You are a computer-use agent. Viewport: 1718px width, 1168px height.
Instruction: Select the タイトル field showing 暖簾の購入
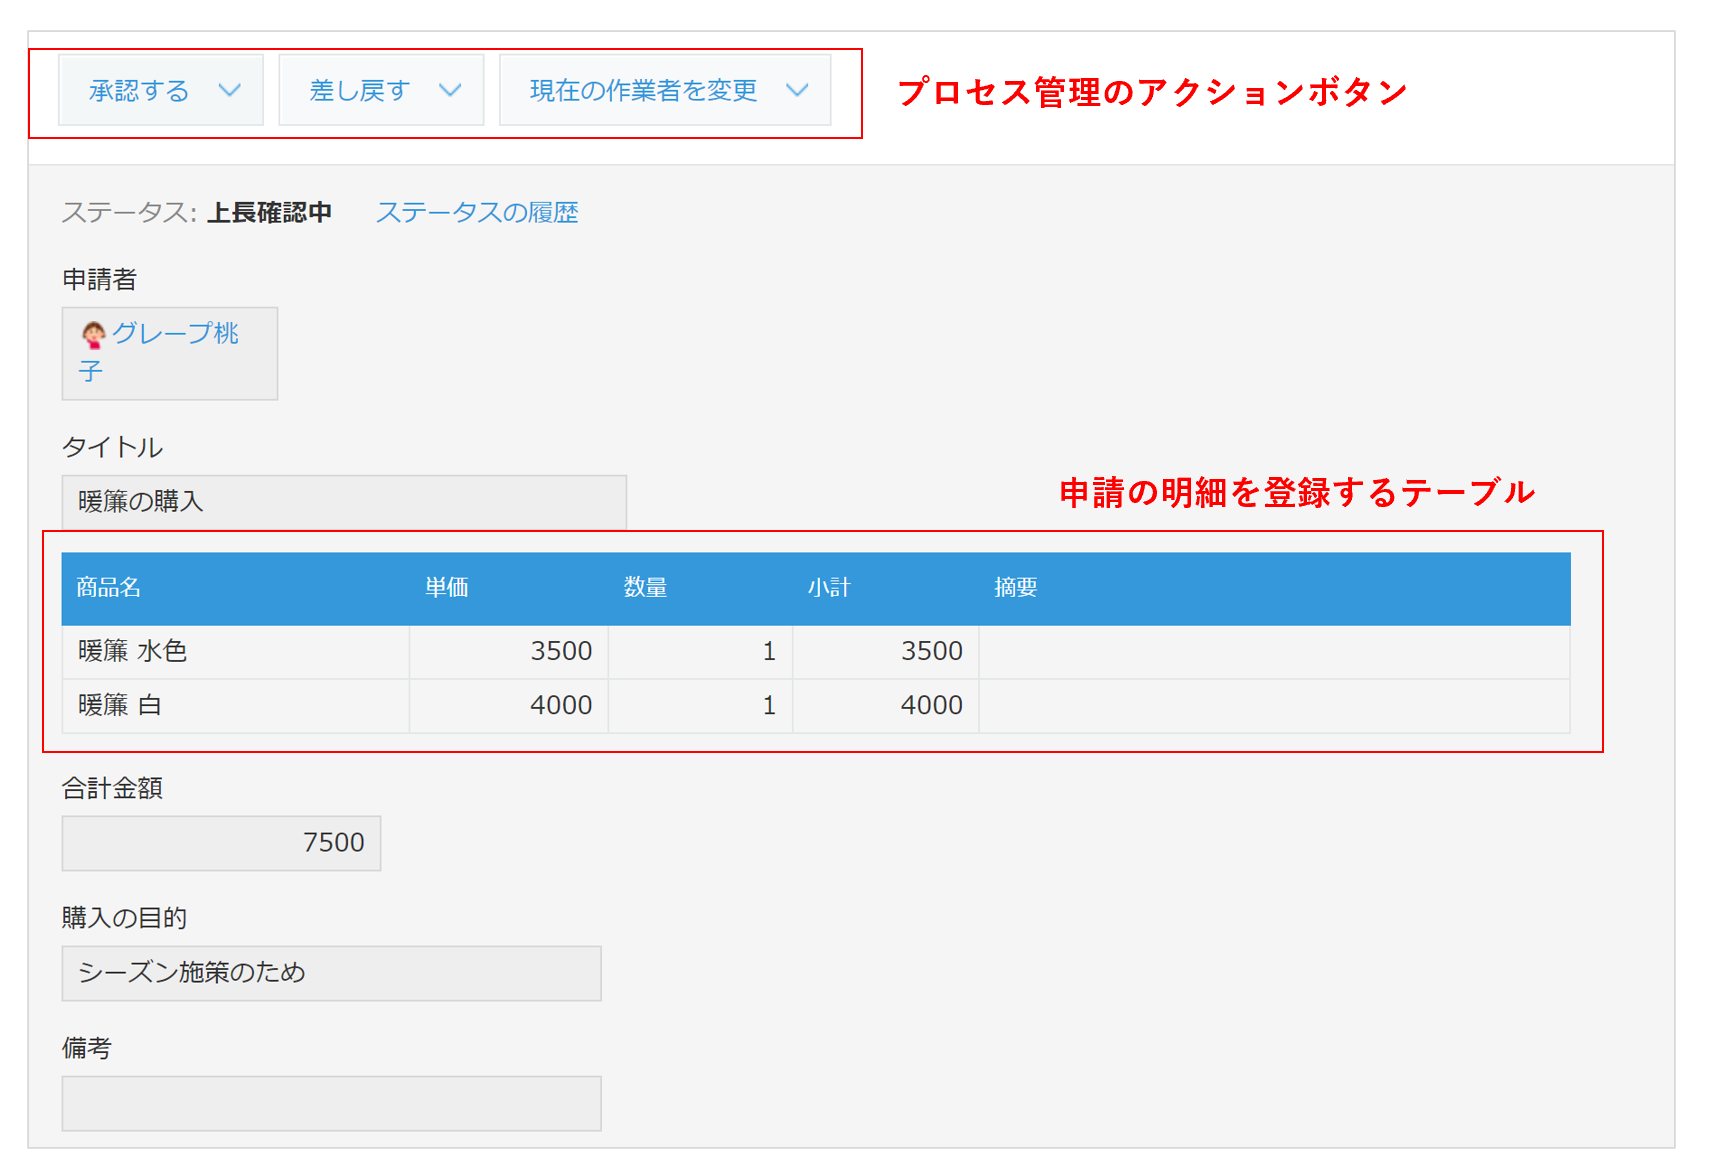point(343,502)
